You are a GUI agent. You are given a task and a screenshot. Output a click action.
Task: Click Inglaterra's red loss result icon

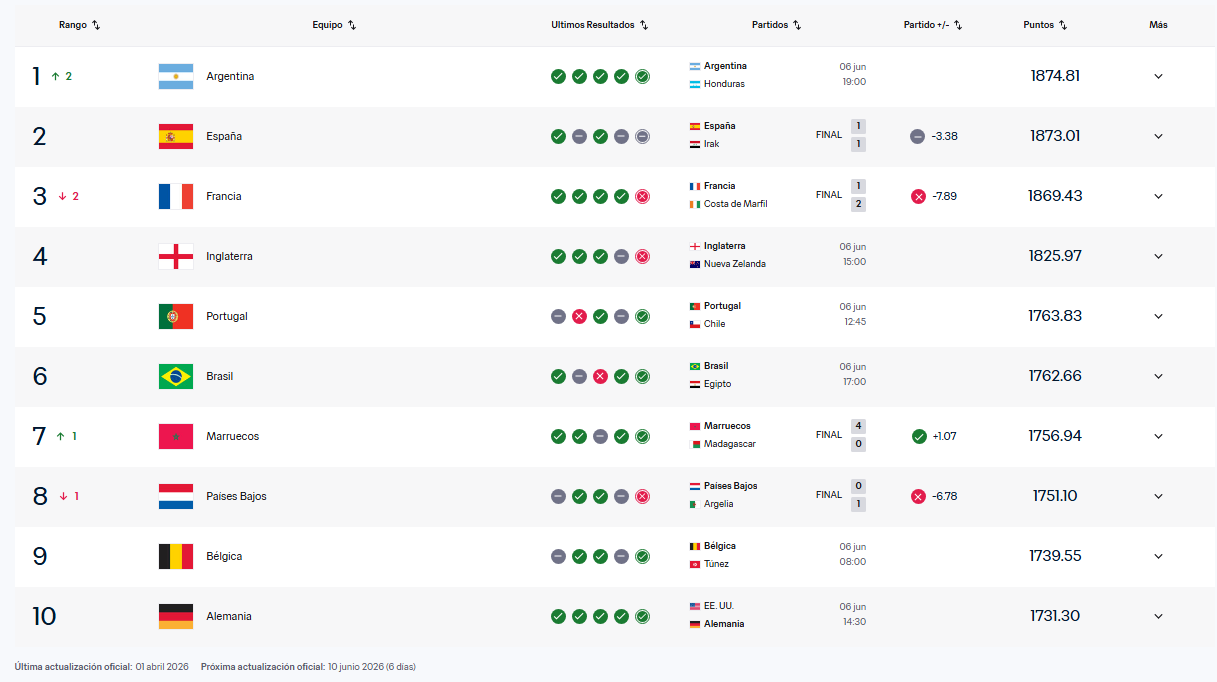pos(642,256)
